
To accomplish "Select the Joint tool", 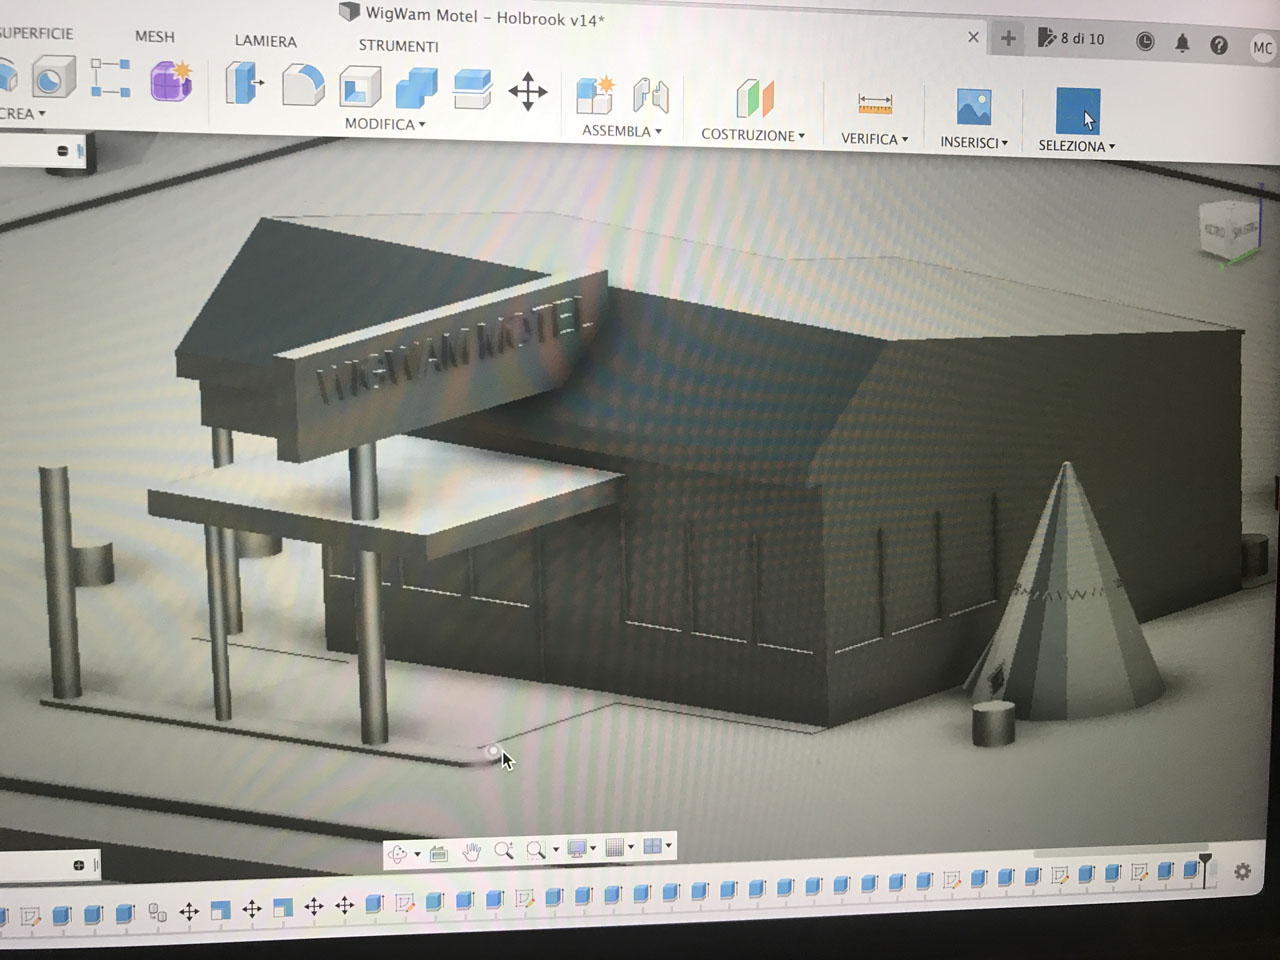I will (651, 97).
